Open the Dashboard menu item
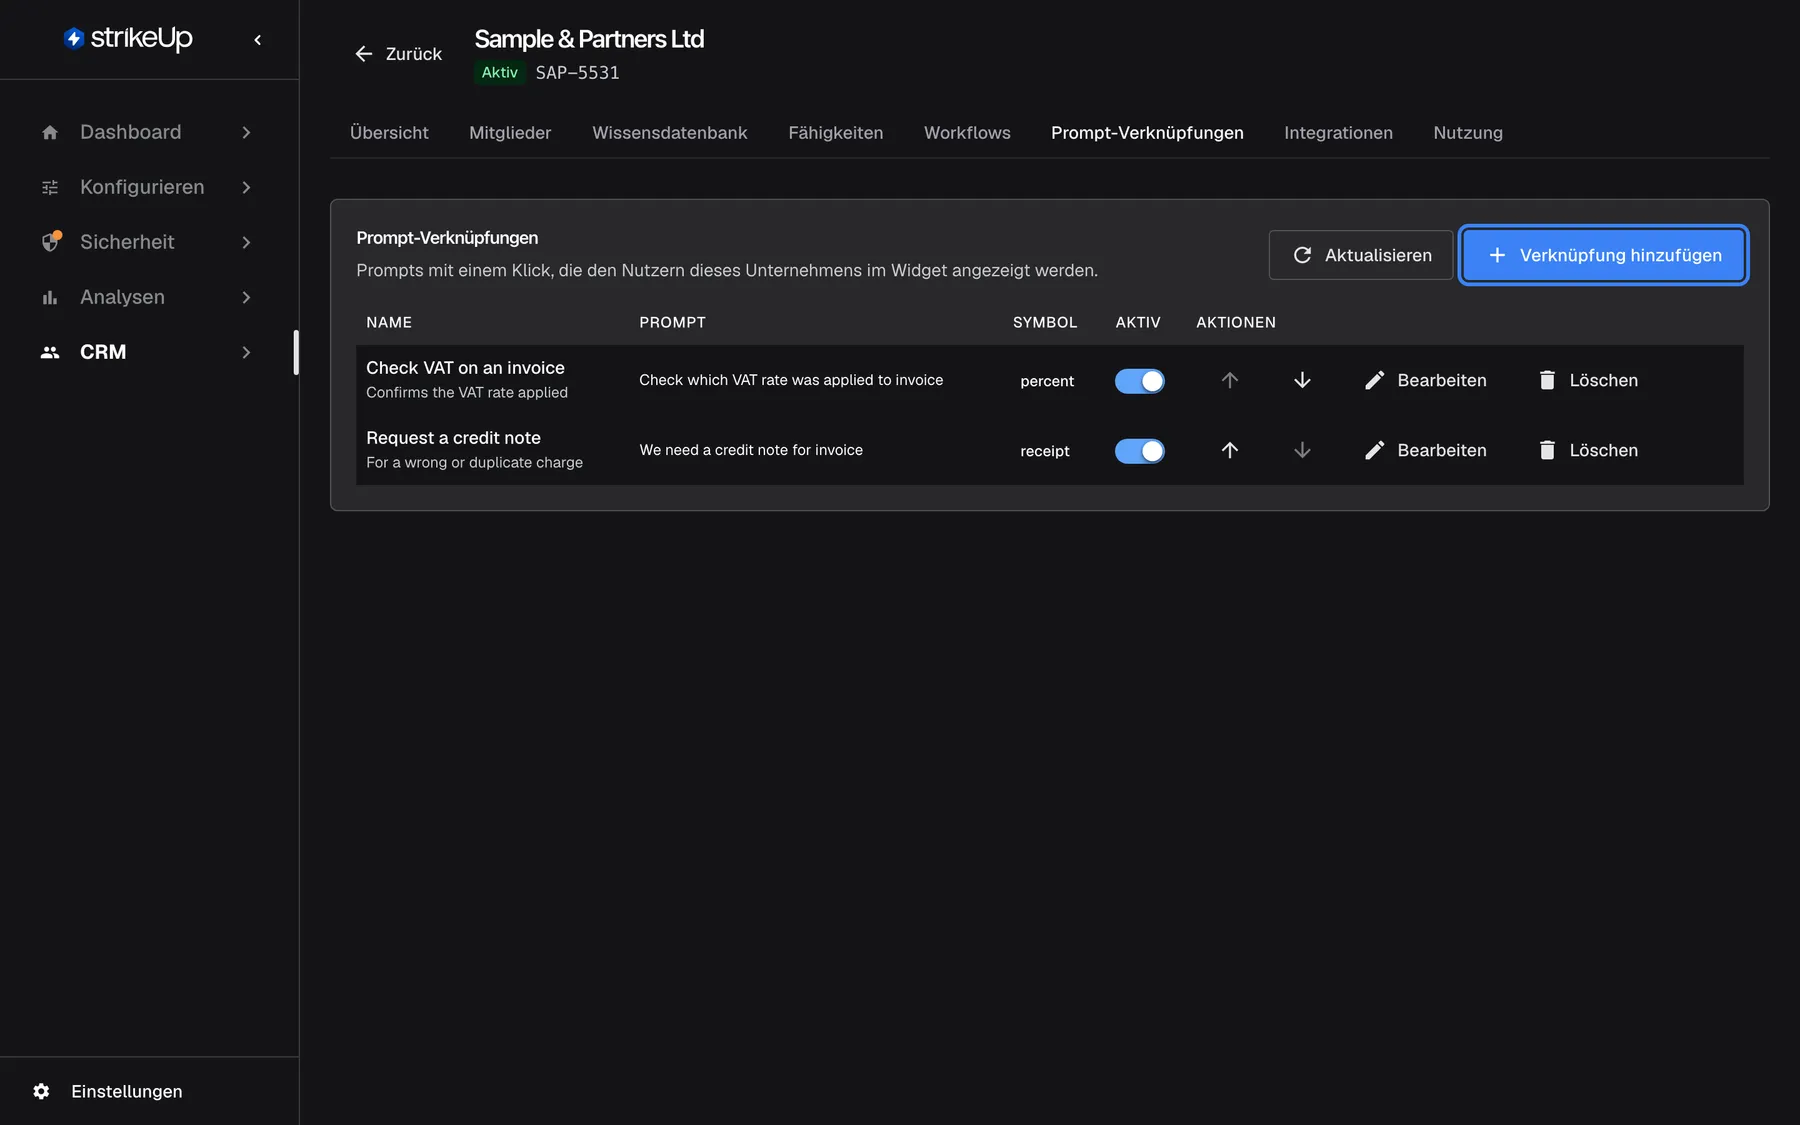Viewport: 1800px width, 1125px height. (148, 132)
